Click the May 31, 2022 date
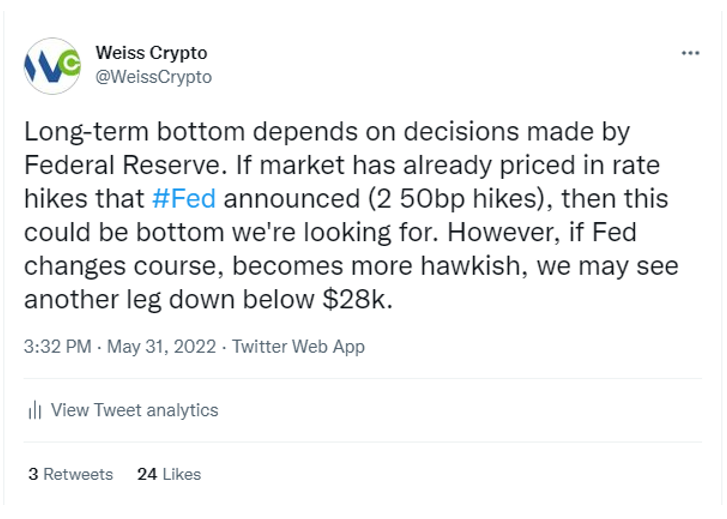Viewport: 727px width, 519px height. pyautogui.click(x=161, y=346)
